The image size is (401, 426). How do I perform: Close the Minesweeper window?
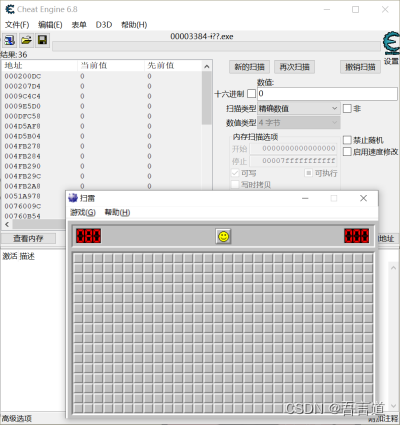coord(363,198)
